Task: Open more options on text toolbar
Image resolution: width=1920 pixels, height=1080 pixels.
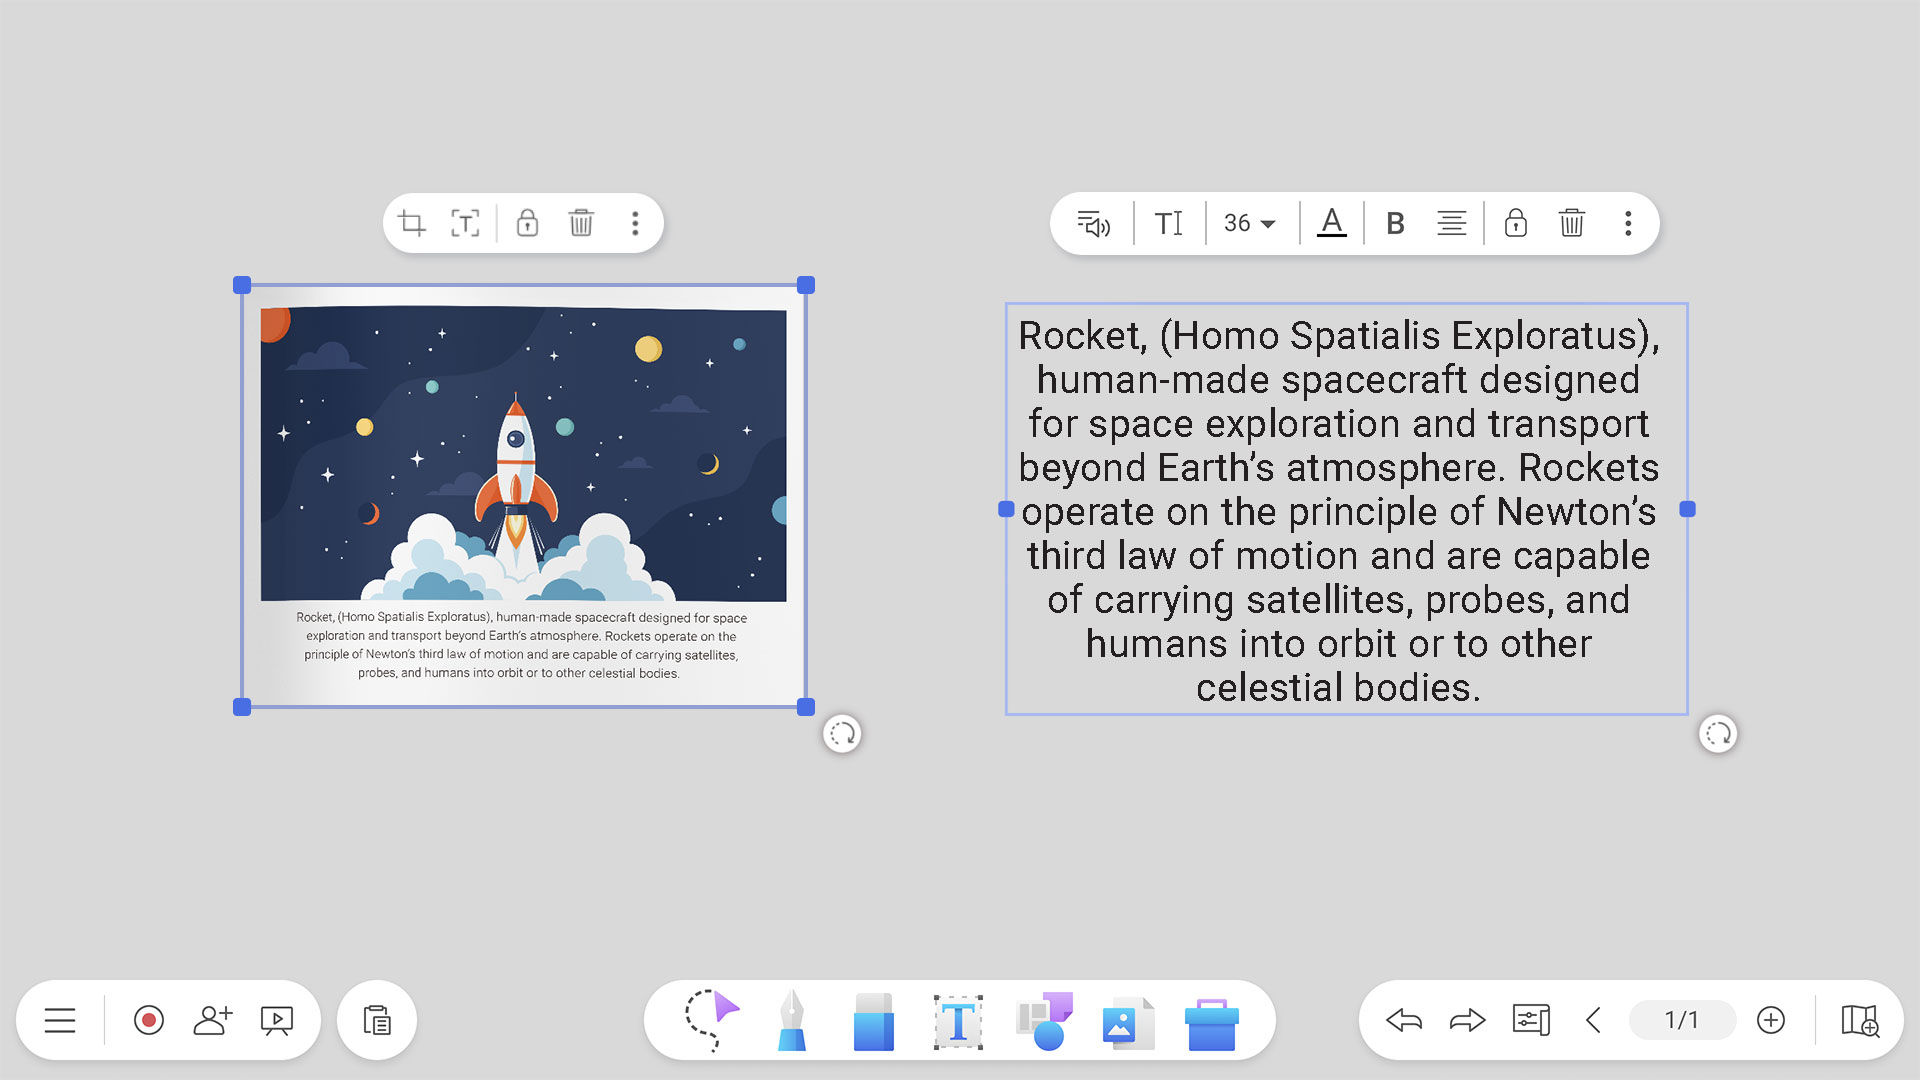Action: point(1628,223)
